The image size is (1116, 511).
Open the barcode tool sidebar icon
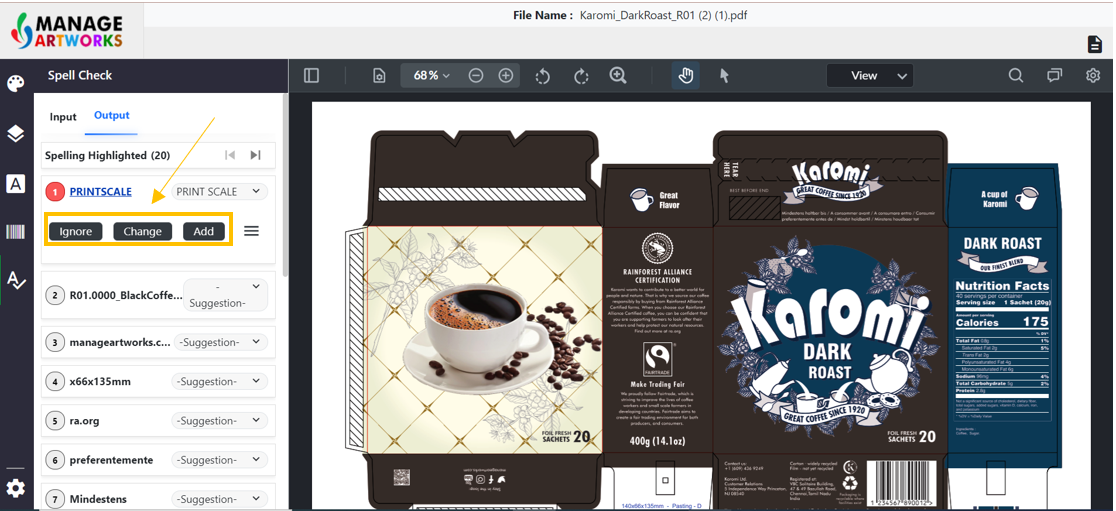pos(15,231)
